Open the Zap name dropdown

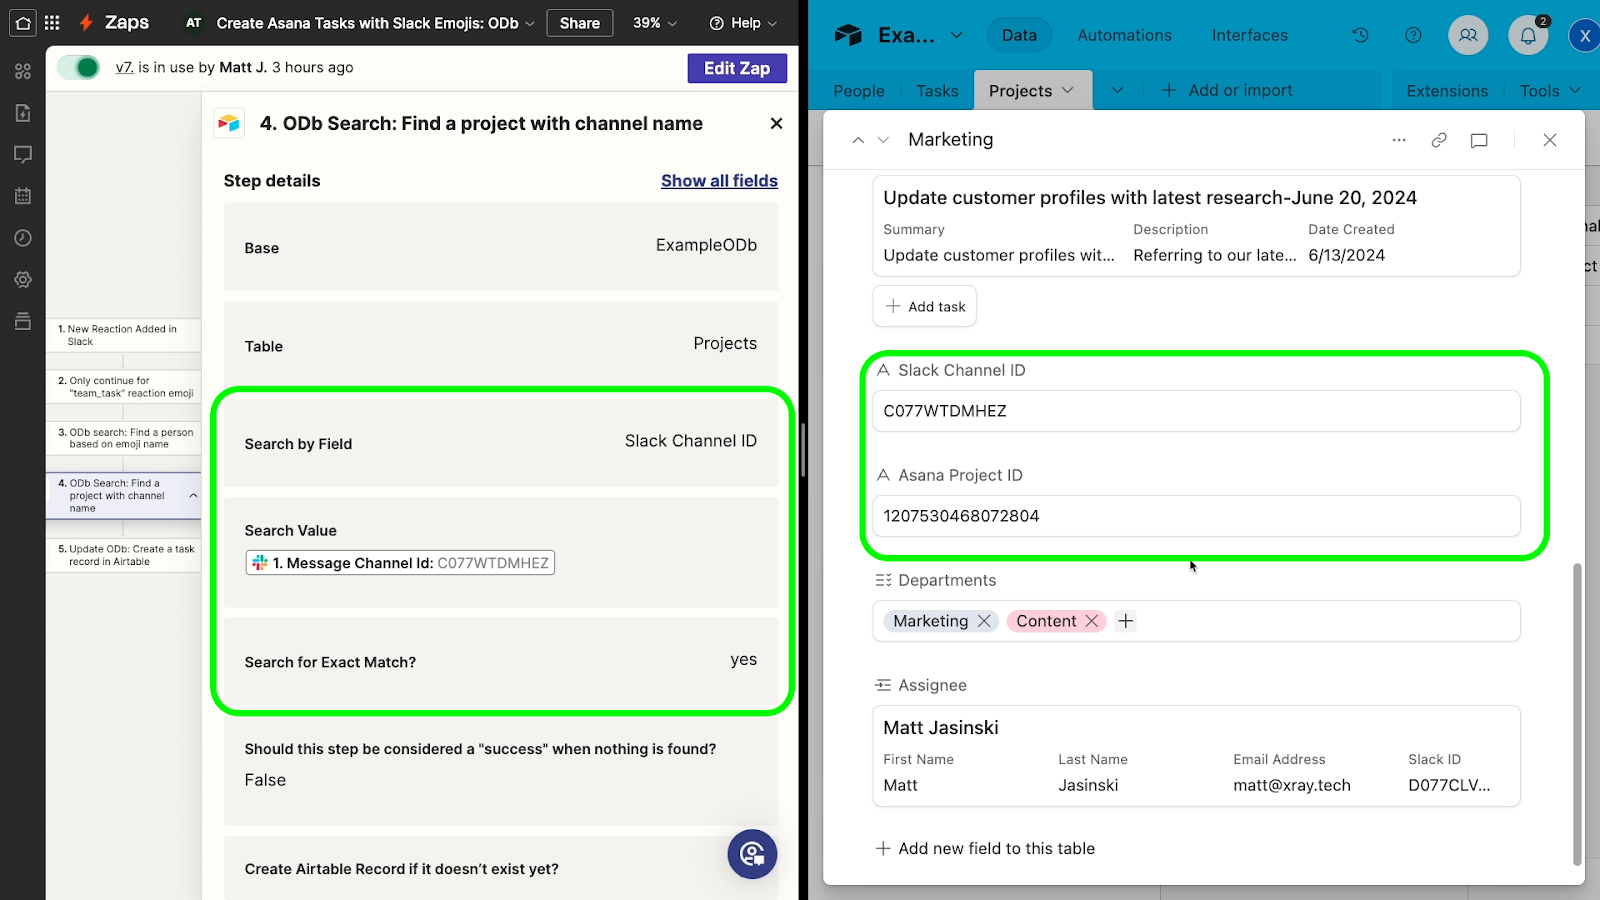tap(530, 23)
